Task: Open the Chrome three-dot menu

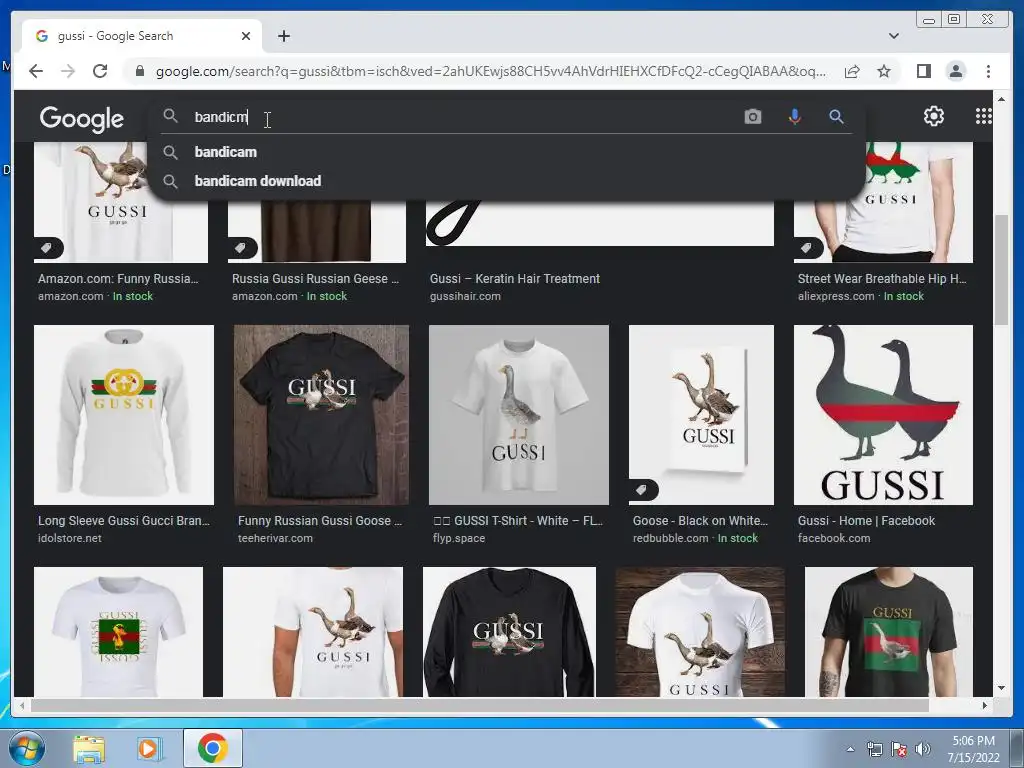Action: pos(988,71)
